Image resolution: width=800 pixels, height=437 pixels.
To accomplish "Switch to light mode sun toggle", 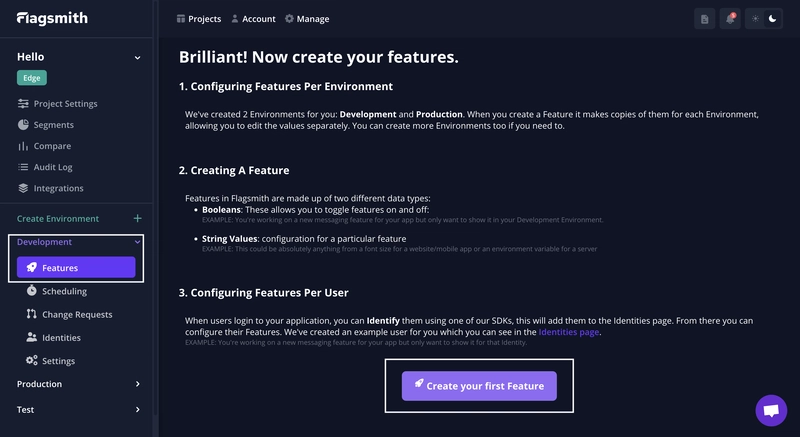I will pos(755,19).
